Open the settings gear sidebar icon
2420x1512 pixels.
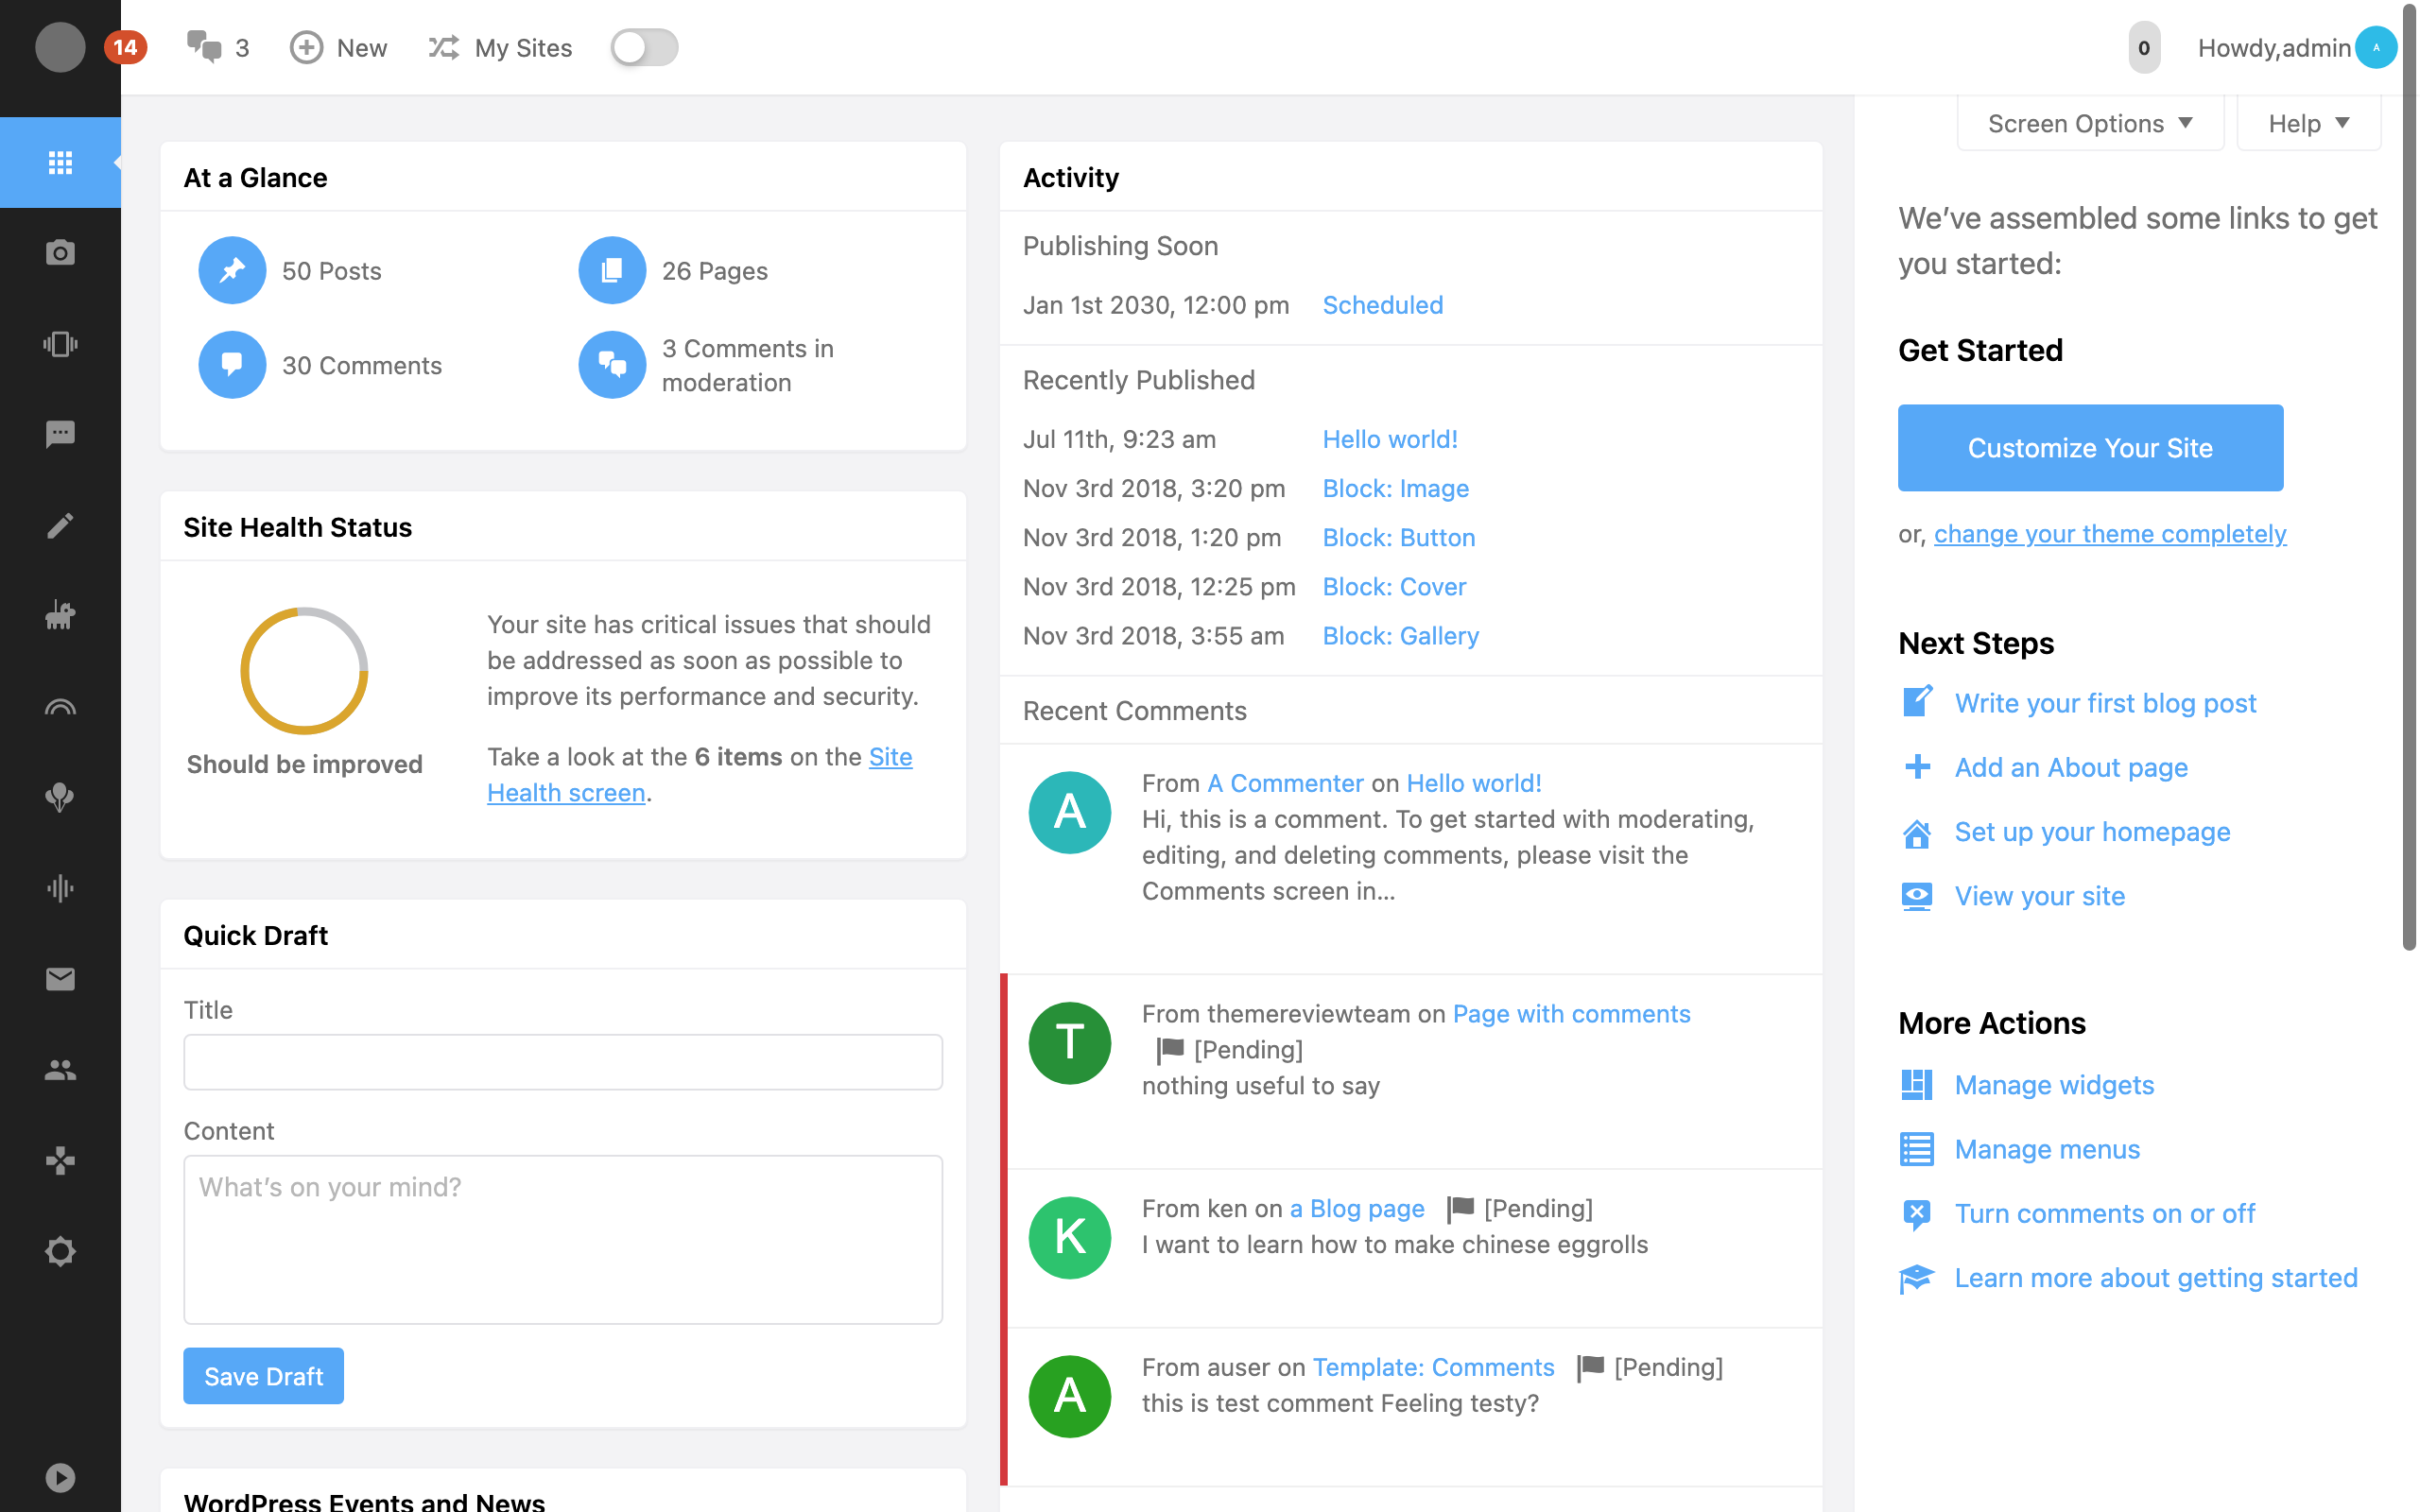coord(60,1251)
